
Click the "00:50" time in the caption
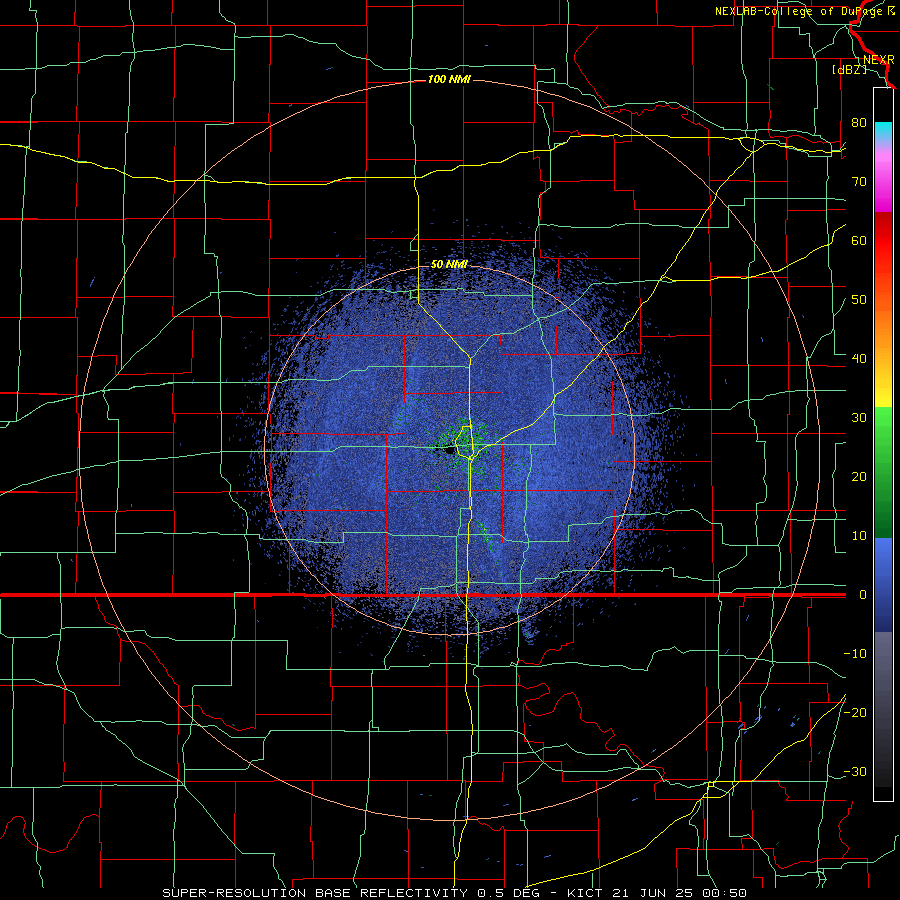point(725,893)
